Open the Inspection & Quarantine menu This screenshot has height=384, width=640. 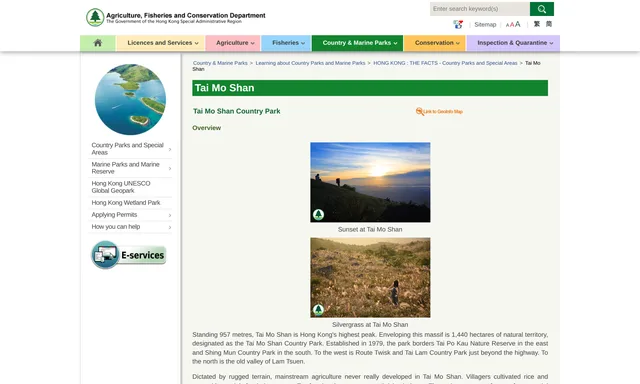[x=513, y=43]
